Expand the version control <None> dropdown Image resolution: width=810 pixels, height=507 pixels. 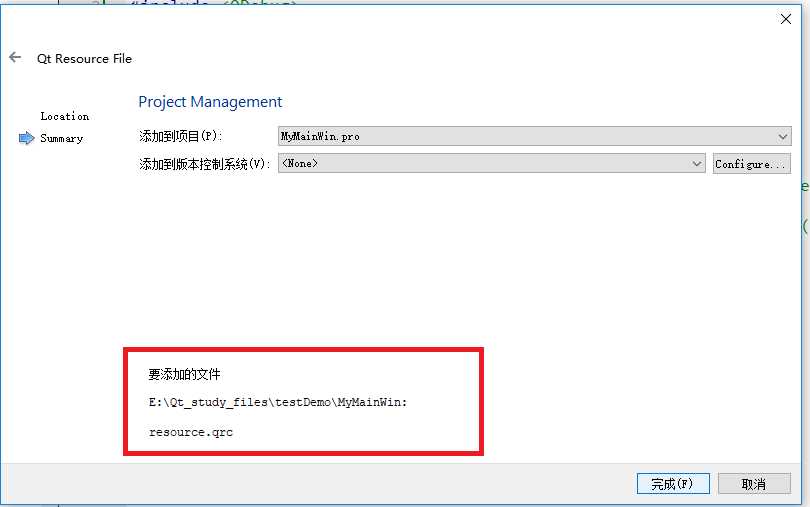point(491,164)
